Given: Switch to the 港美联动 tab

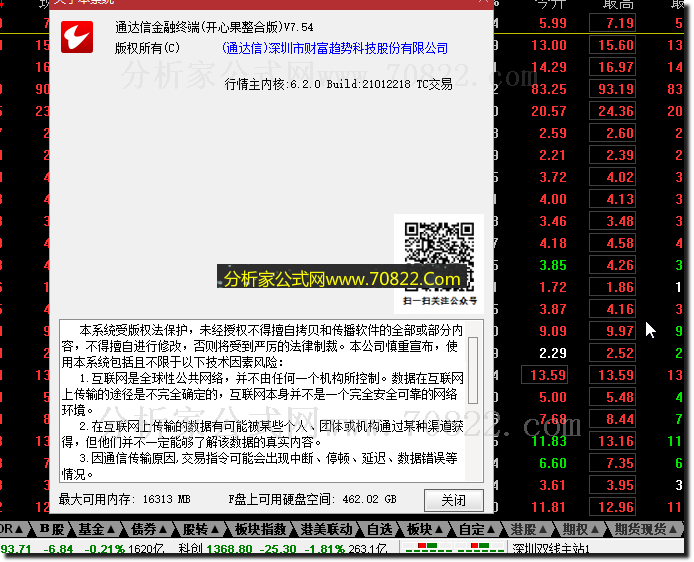Looking at the screenshot, I should tap(326, 529).
